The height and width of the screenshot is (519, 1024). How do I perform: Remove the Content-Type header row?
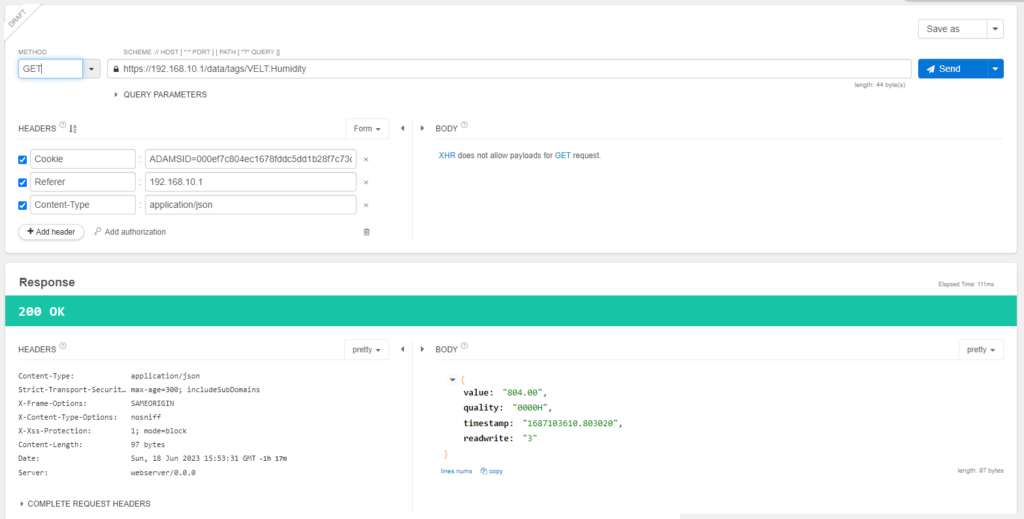(366, 205)
